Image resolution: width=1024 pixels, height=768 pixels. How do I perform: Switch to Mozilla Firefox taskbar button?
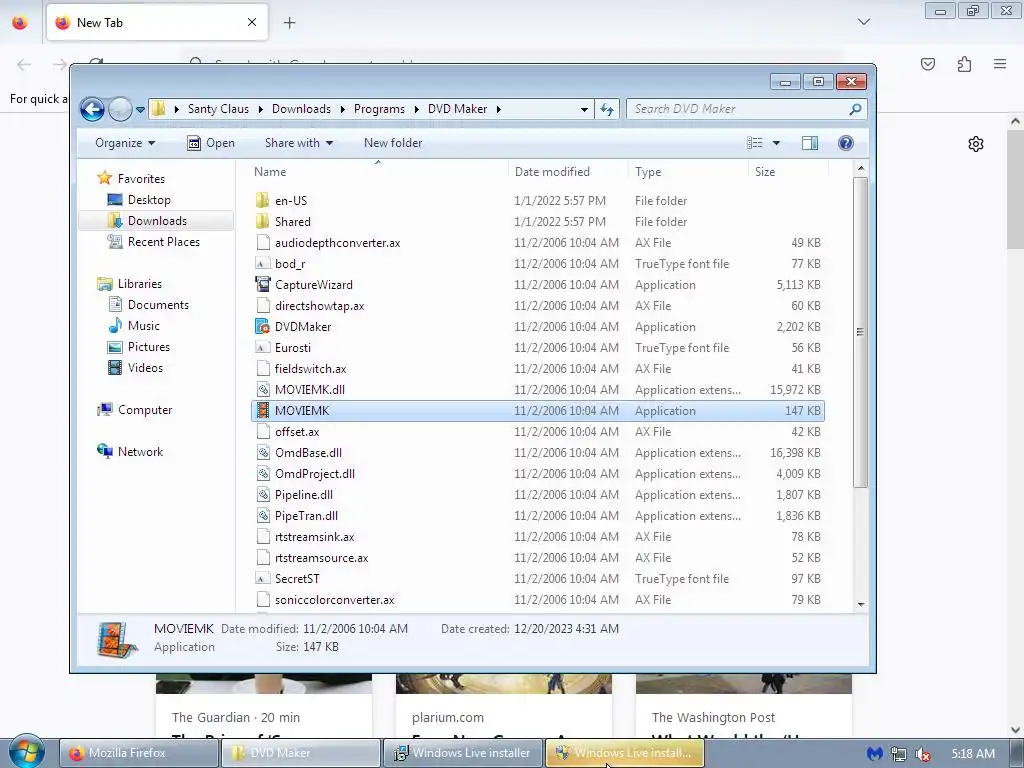point(139,753)
